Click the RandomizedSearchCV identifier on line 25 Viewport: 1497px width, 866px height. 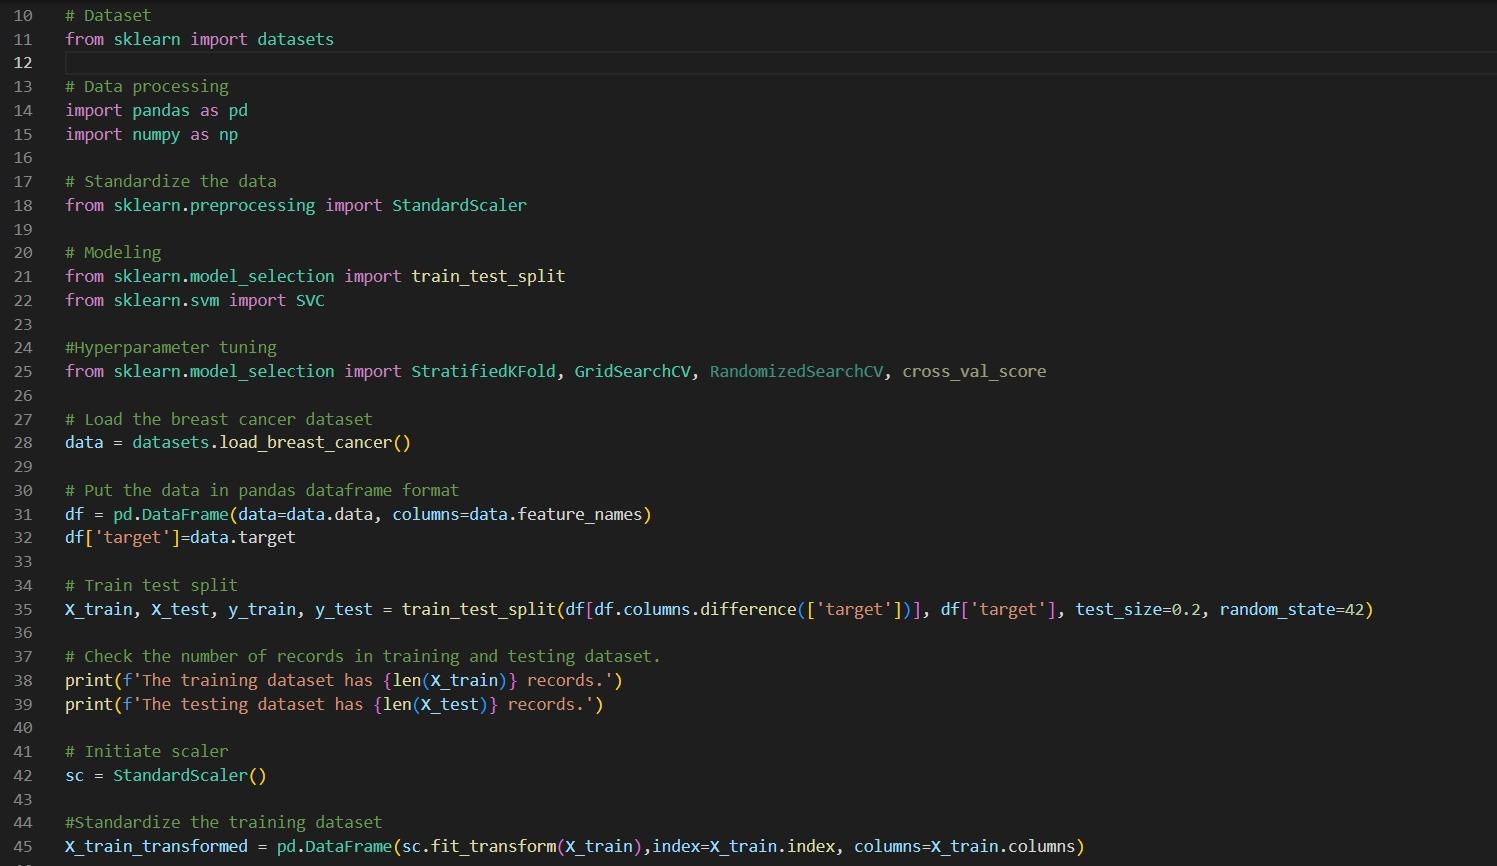(x=795, y=371)
